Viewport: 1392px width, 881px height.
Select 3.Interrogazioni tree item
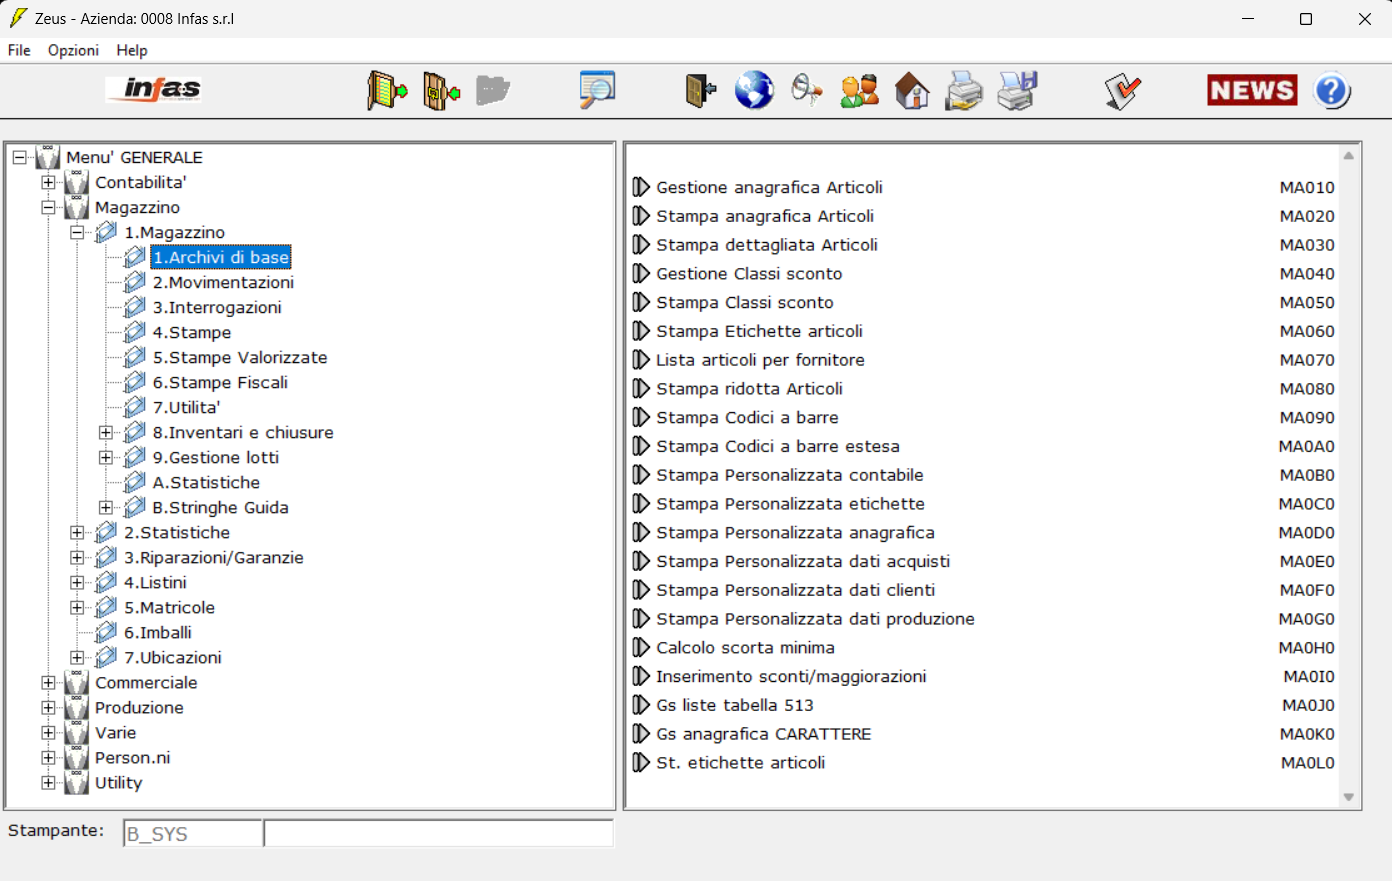[x=217, y=307]
